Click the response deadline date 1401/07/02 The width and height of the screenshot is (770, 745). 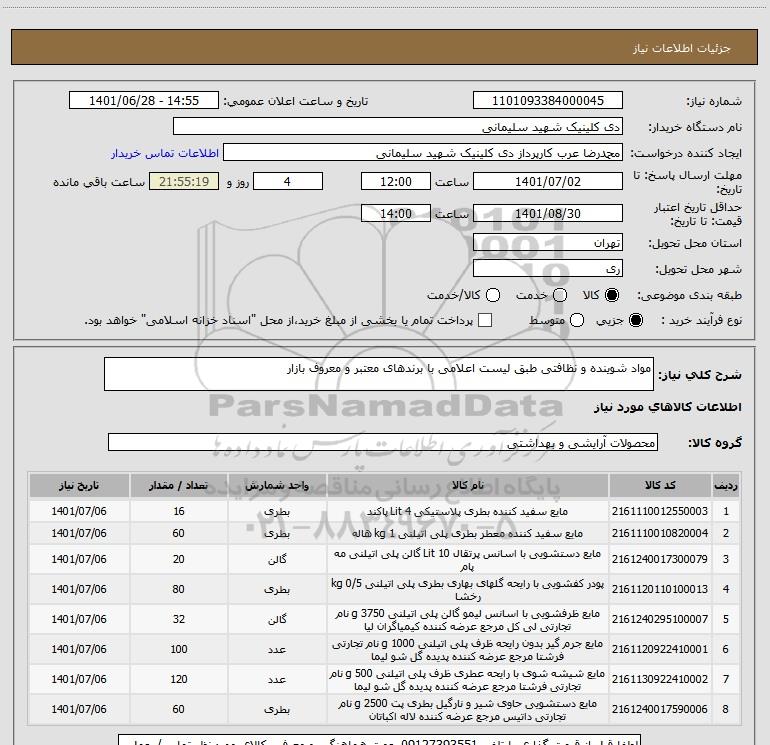[548, 181]
